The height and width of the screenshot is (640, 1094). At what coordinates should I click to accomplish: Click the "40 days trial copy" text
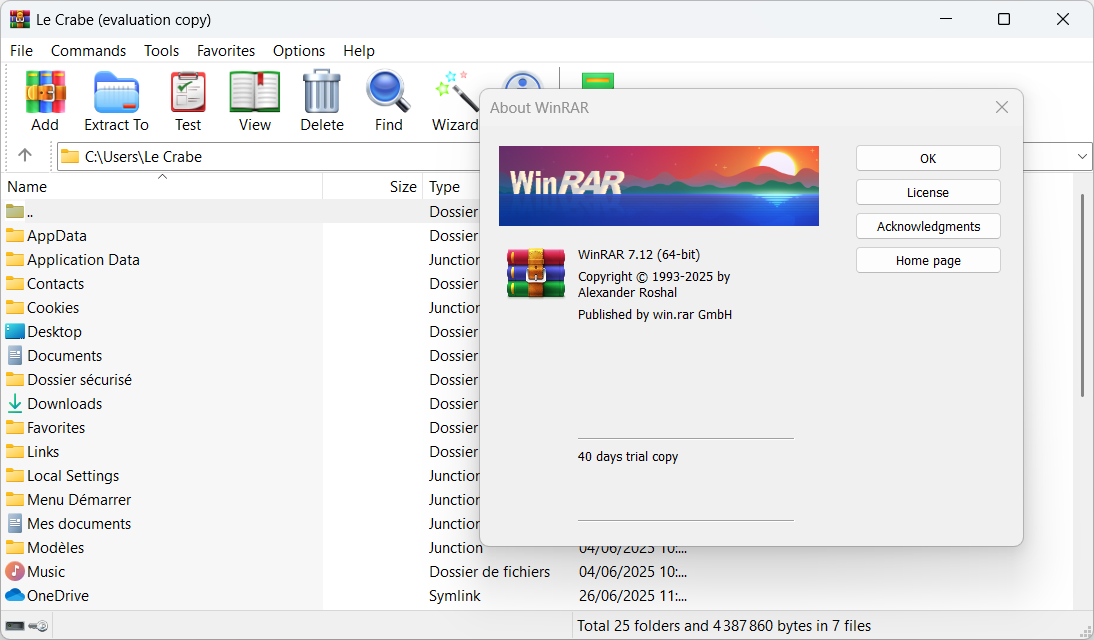628,456
